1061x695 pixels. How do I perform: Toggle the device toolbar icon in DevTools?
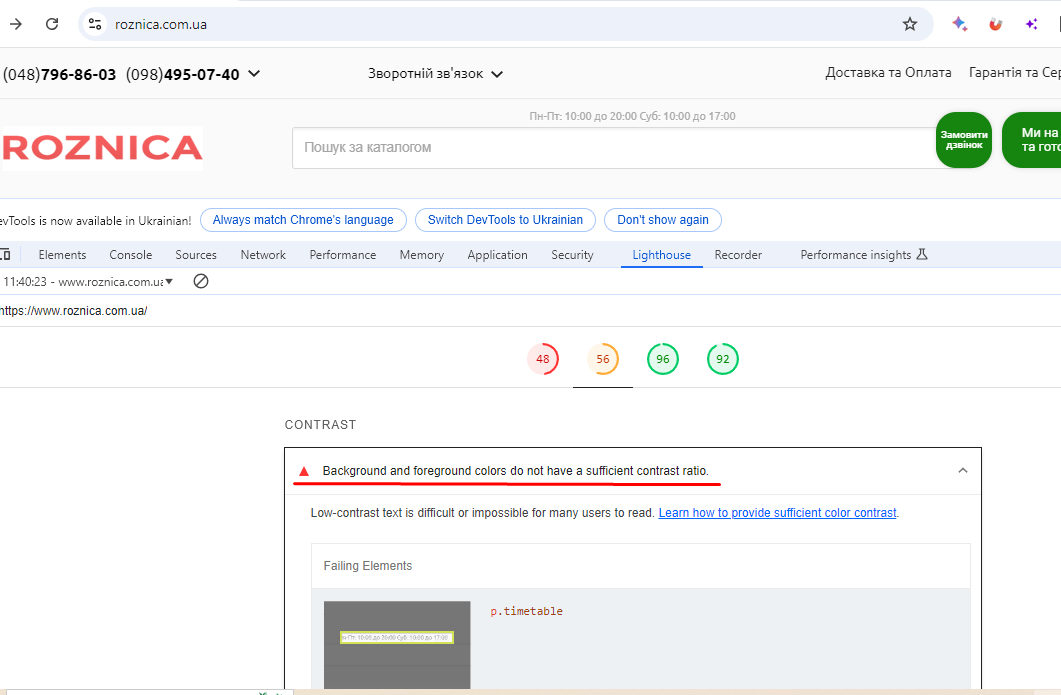[5, 255]
